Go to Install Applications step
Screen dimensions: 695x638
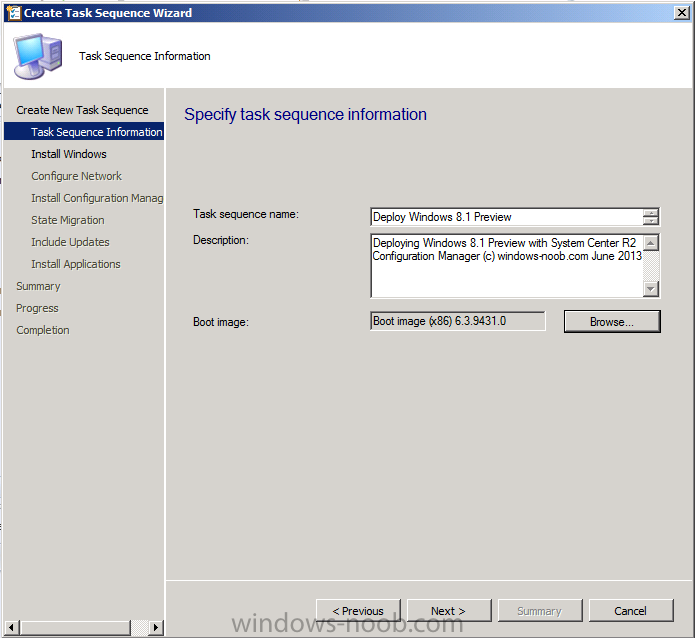click(76, 264)
